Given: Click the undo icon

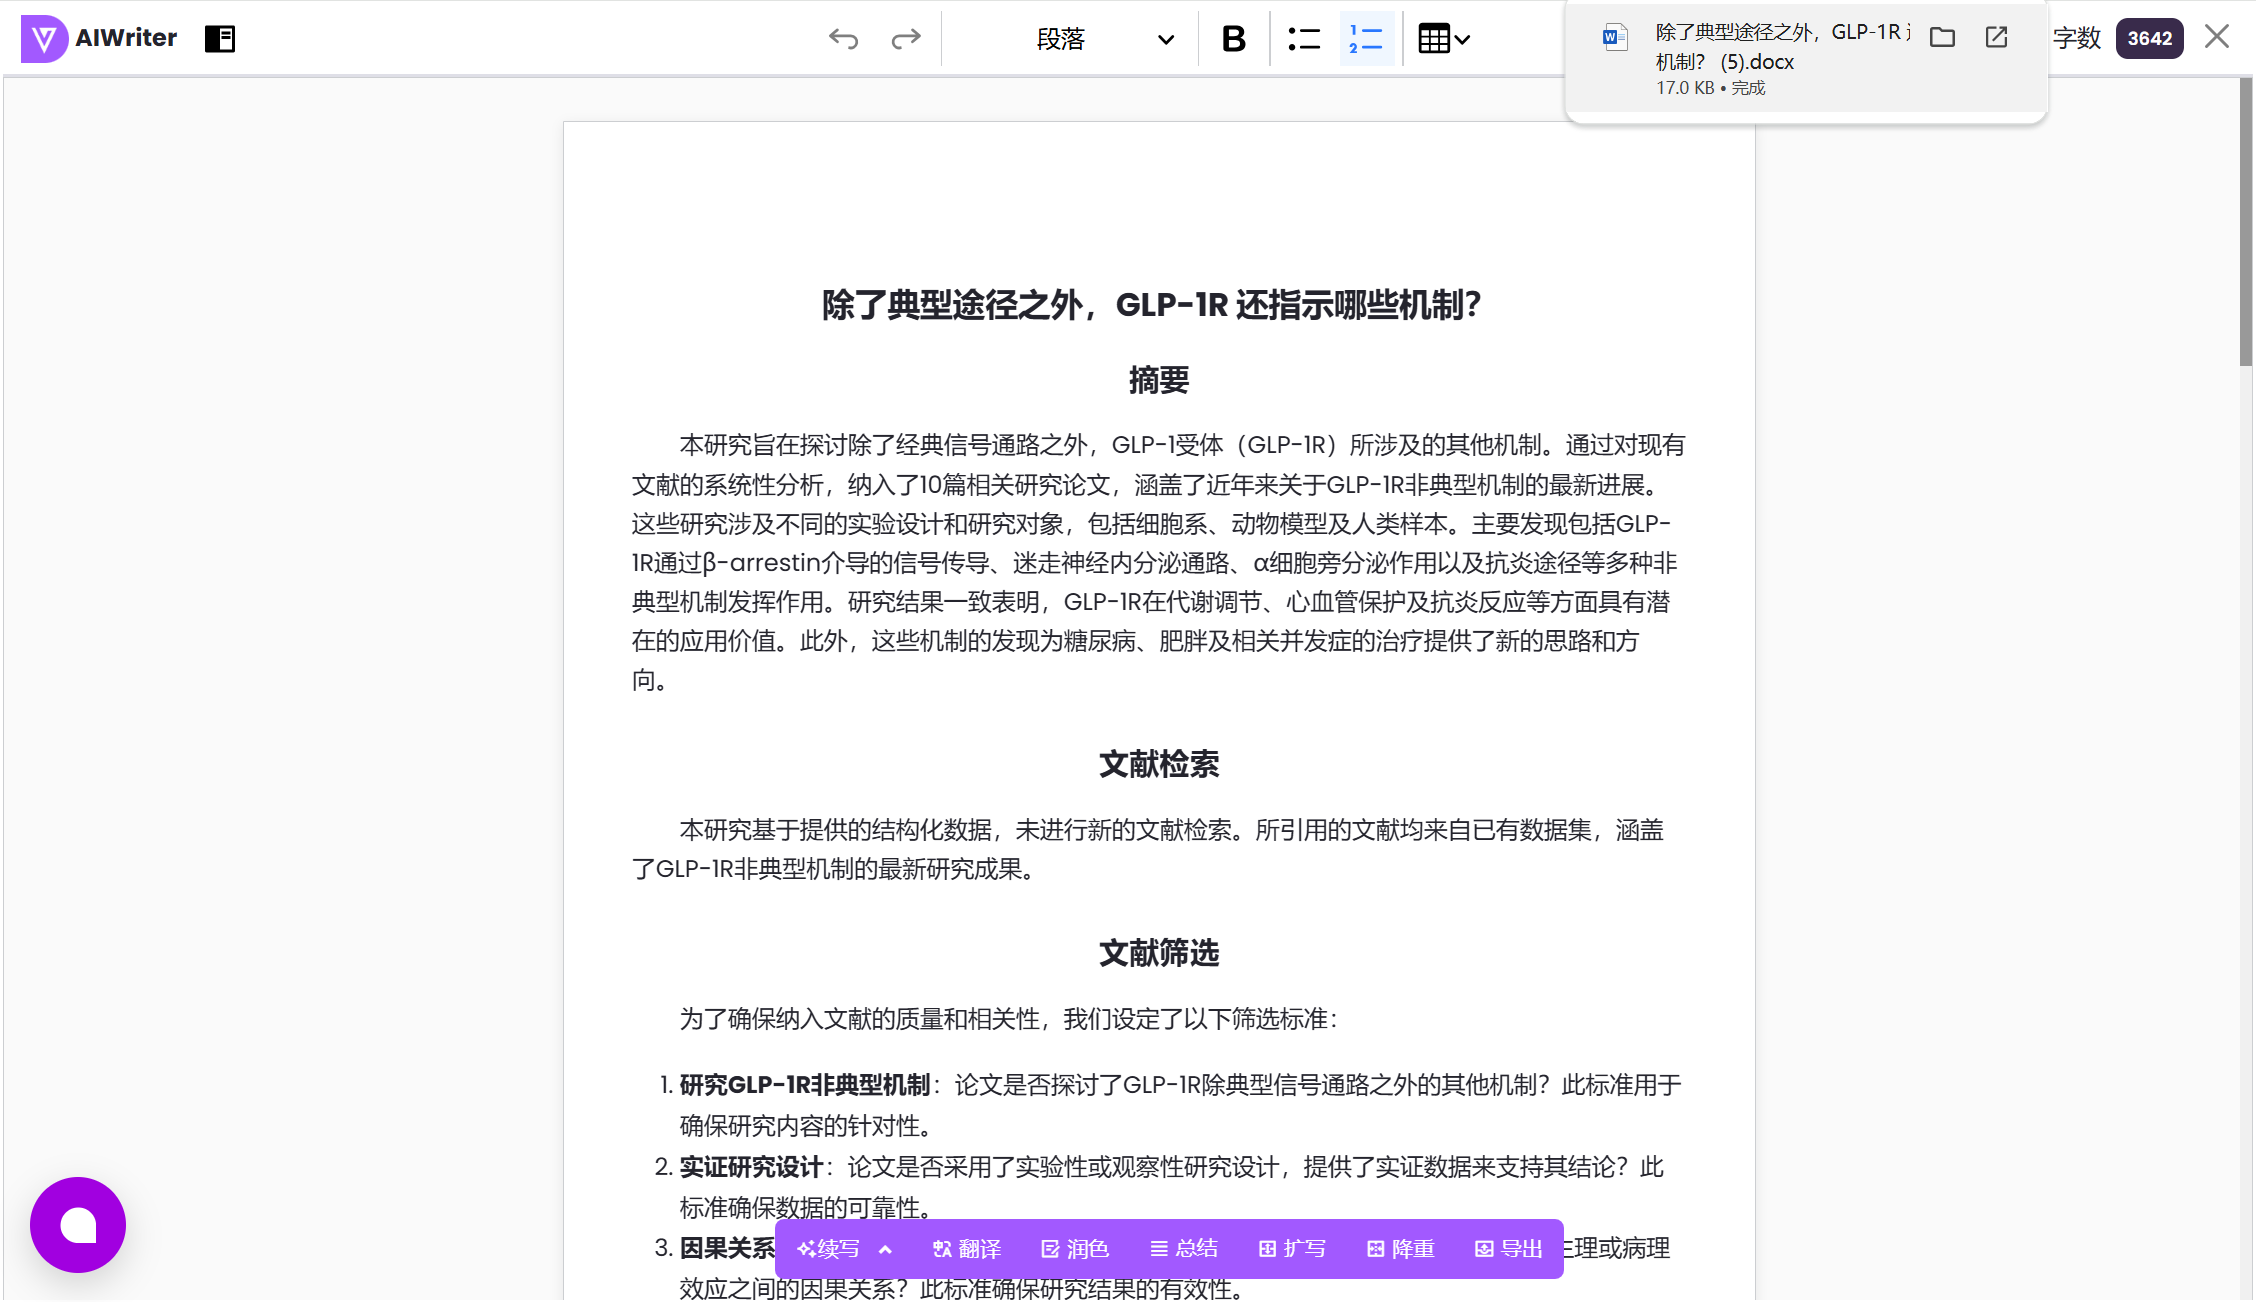Looking at the screenshot, I should (x=845, y=38).
